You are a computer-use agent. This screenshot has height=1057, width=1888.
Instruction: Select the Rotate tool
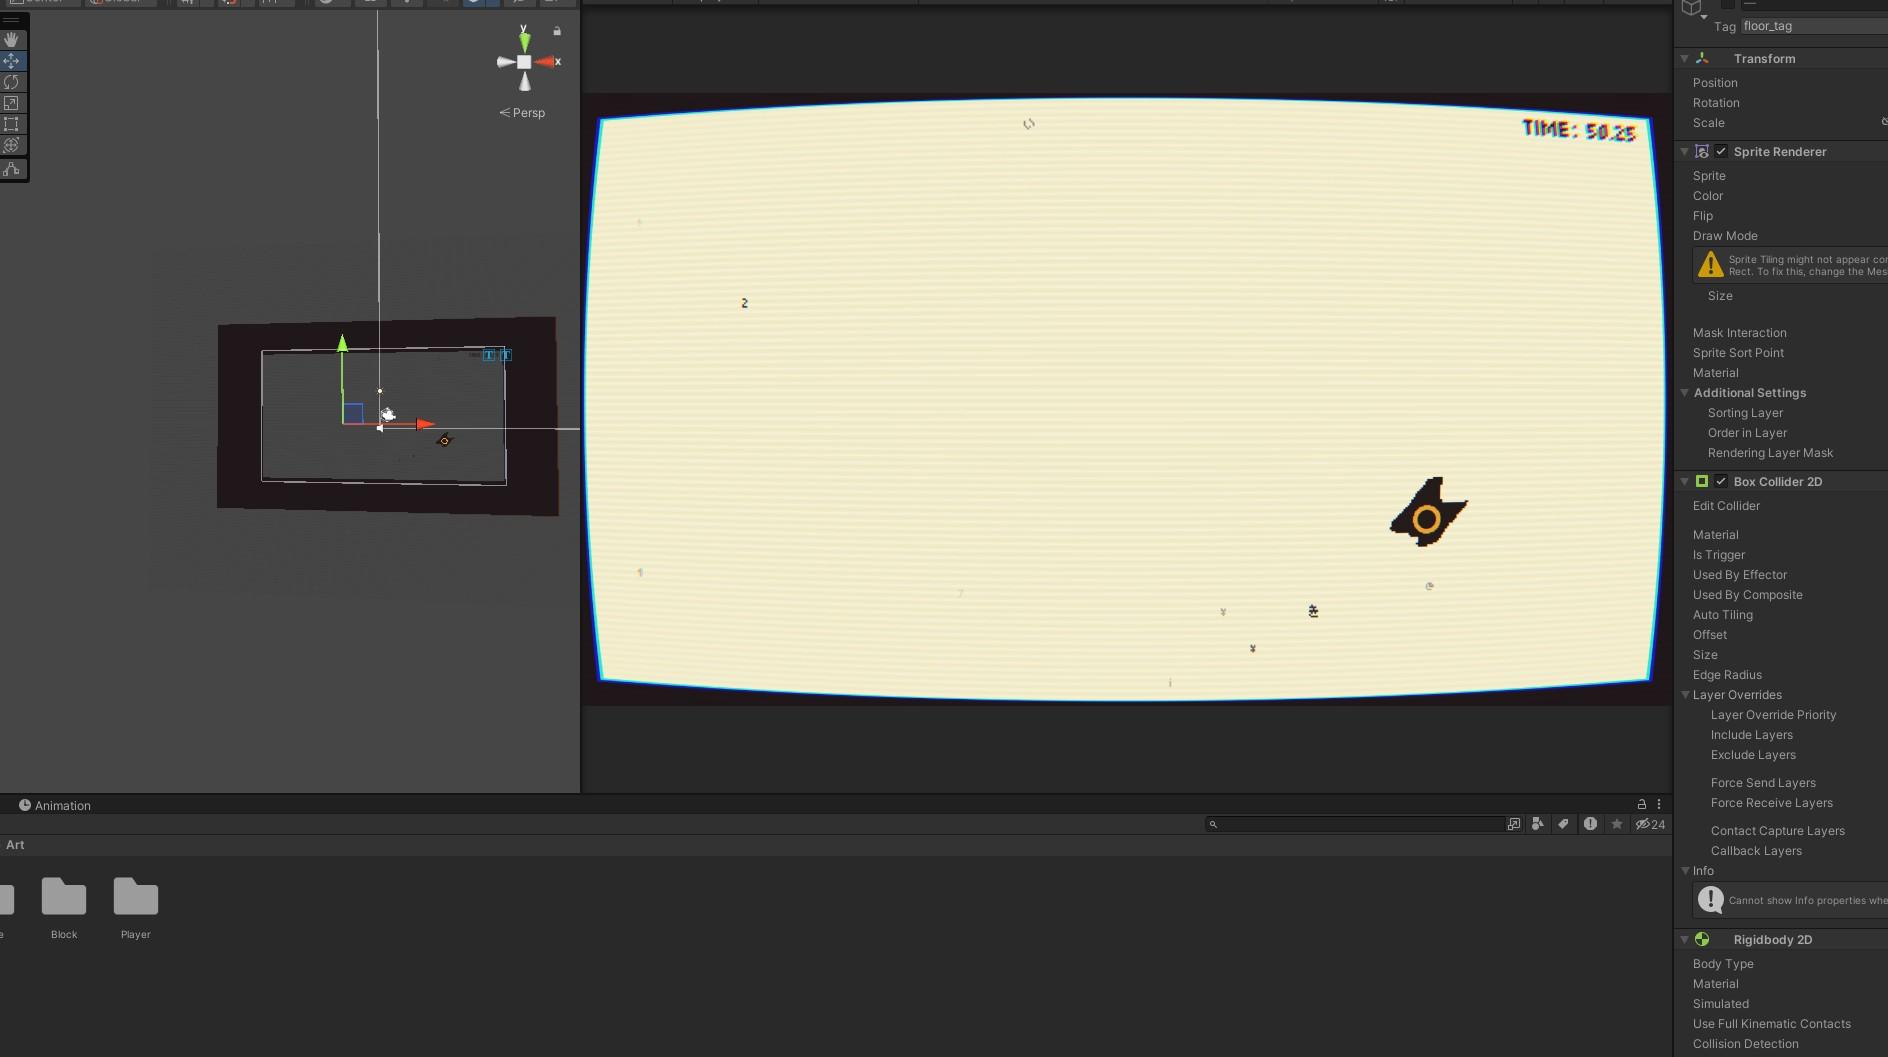pos(12,82)
